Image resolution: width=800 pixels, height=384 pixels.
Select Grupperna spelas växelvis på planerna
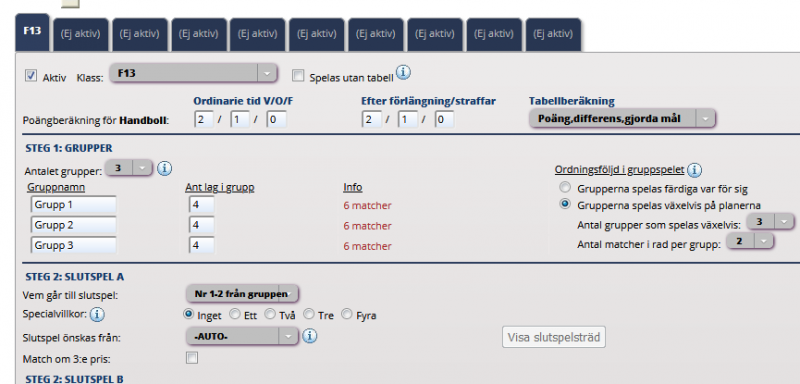[x=565, y=204]
